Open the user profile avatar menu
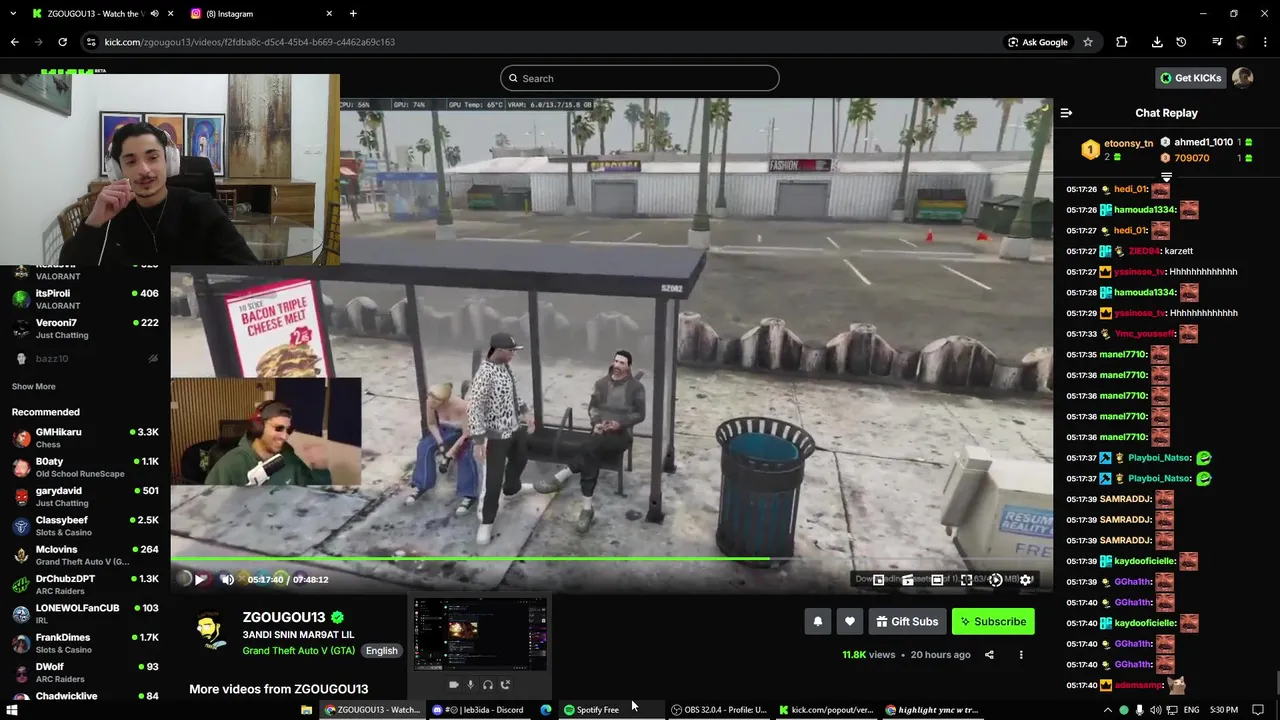The width and height of the screenshot is (1280, 720). pyautogui.click(x=1242, y=78)
